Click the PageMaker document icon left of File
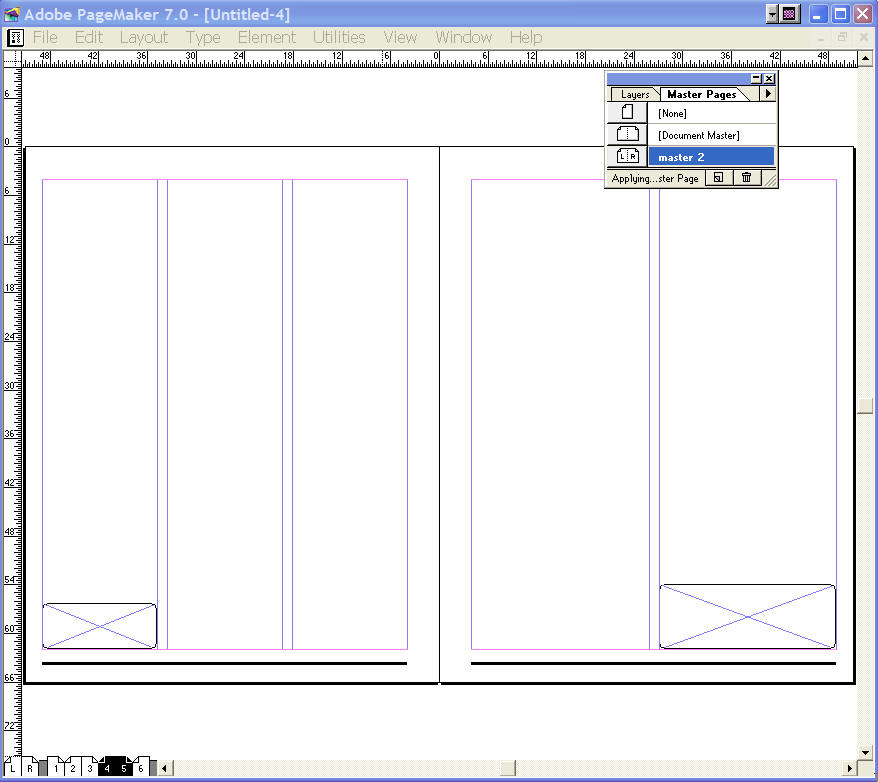 pyautogui.click(x=16, y=38)
